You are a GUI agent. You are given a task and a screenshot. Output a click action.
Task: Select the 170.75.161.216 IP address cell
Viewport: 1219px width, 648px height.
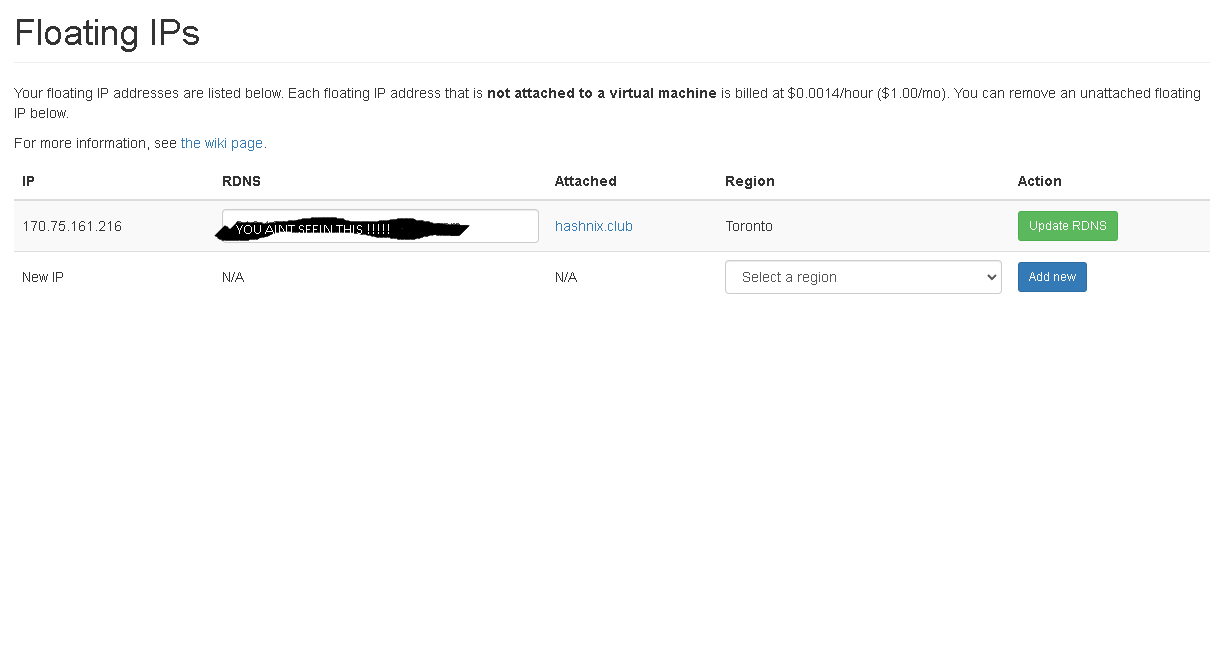[72, 226]
